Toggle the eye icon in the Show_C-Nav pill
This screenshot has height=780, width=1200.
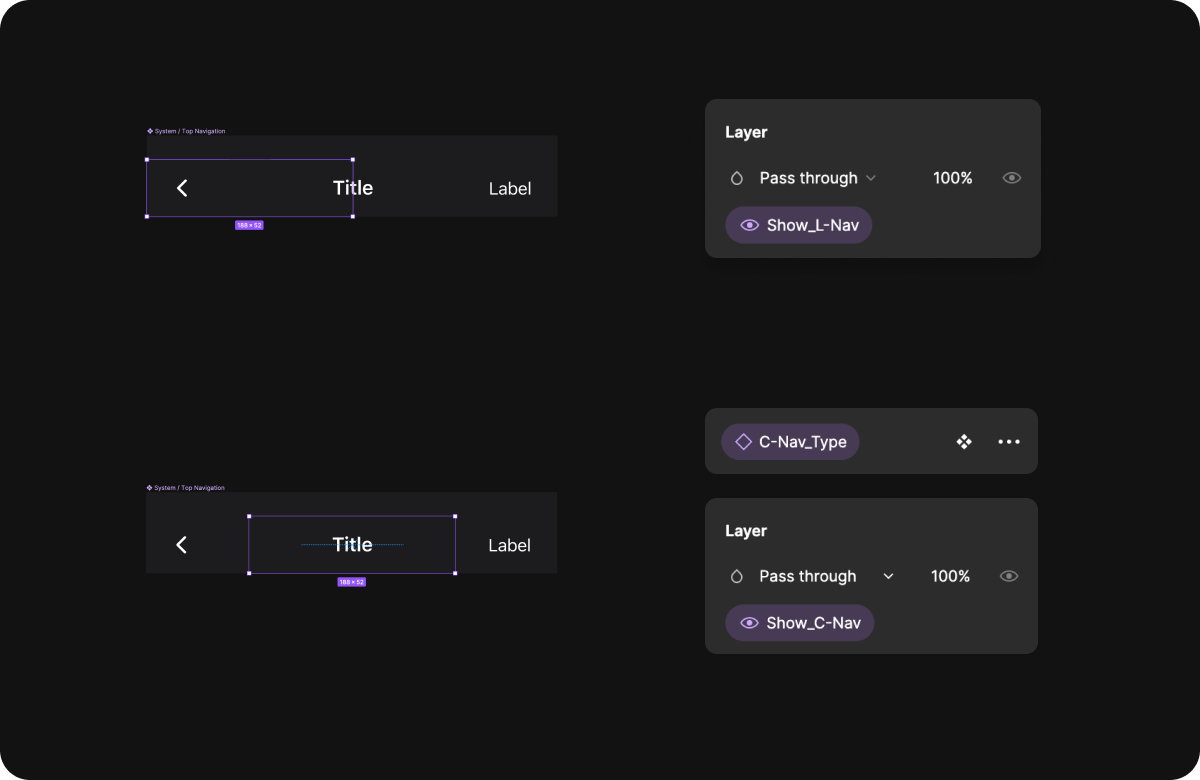pyautogui.click(x=749, y=623)
